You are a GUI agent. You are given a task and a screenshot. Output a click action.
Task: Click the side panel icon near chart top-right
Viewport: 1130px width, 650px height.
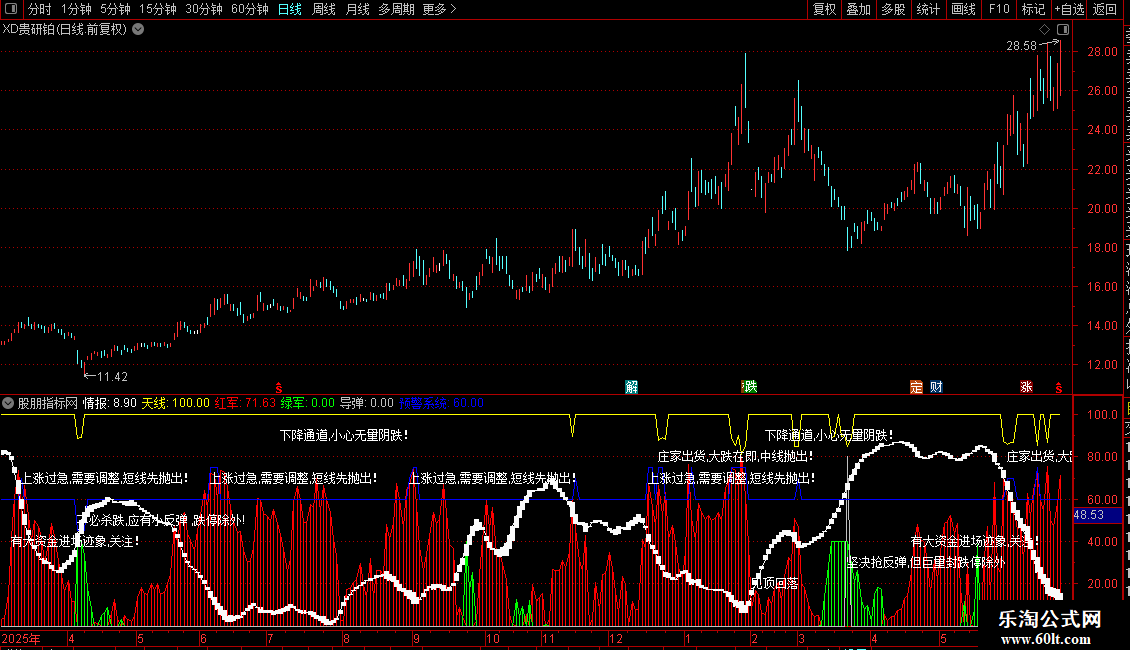click(1063, 30)
